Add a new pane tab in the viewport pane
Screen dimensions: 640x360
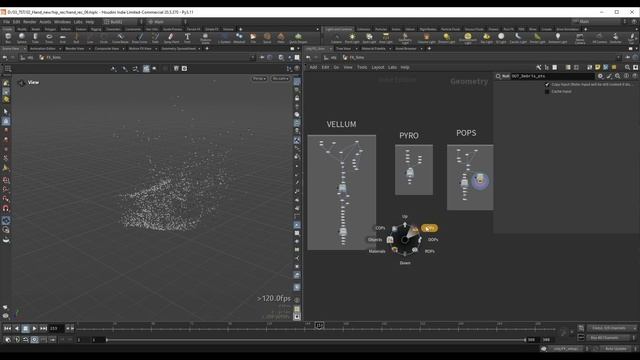tap(207, 49)
